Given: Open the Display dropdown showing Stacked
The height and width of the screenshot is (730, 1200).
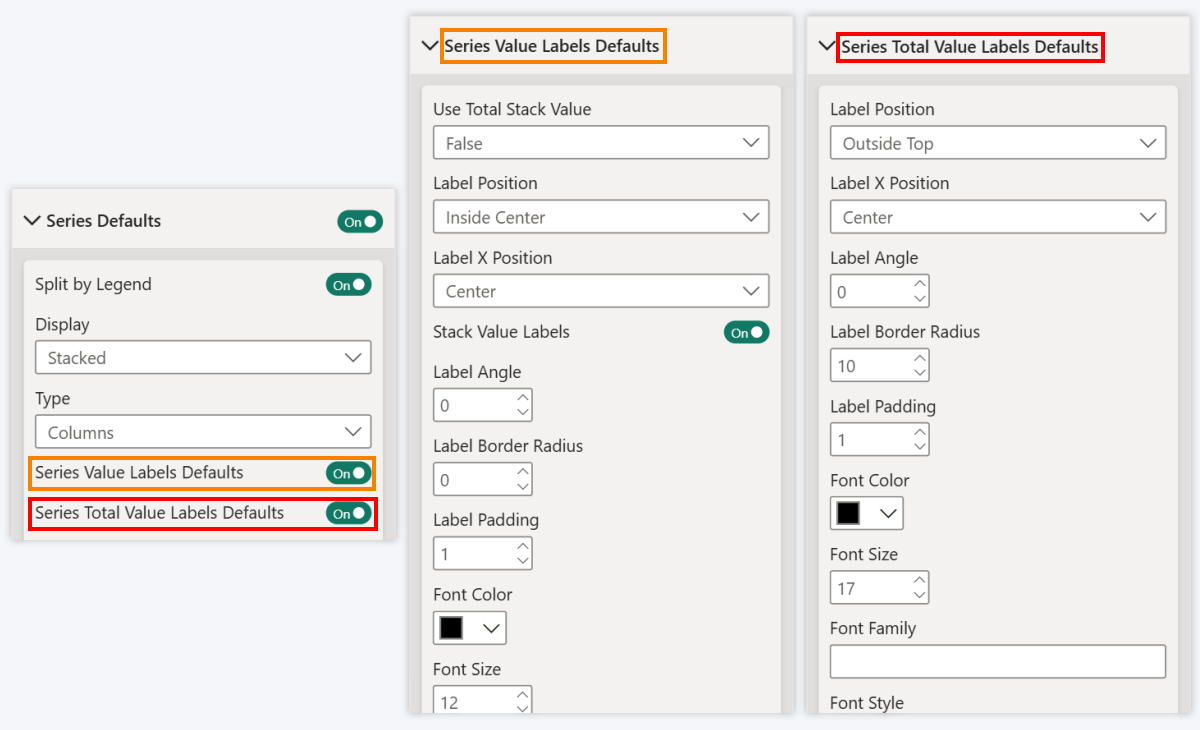Looking at the screenshot, I should tap(202, 358).
